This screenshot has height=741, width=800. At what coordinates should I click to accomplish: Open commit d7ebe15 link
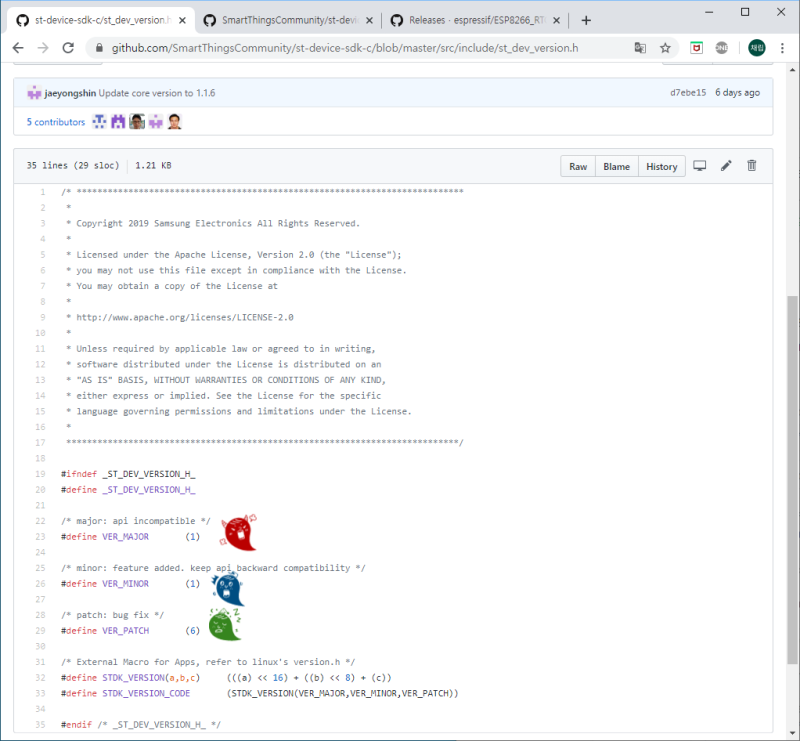point(688,93)
